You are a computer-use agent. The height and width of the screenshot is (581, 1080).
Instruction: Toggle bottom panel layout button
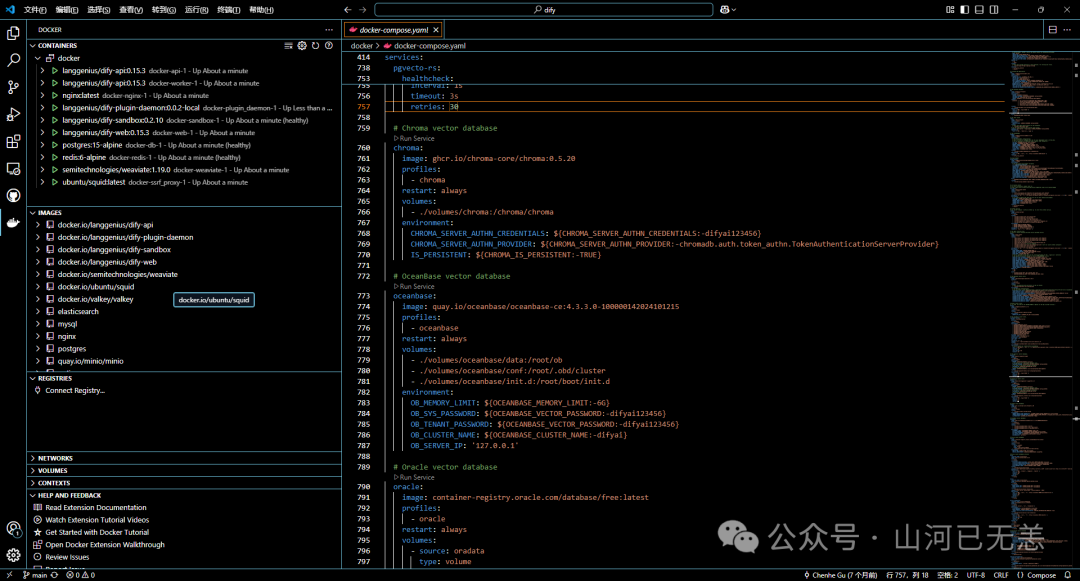(x=979, y=10)
